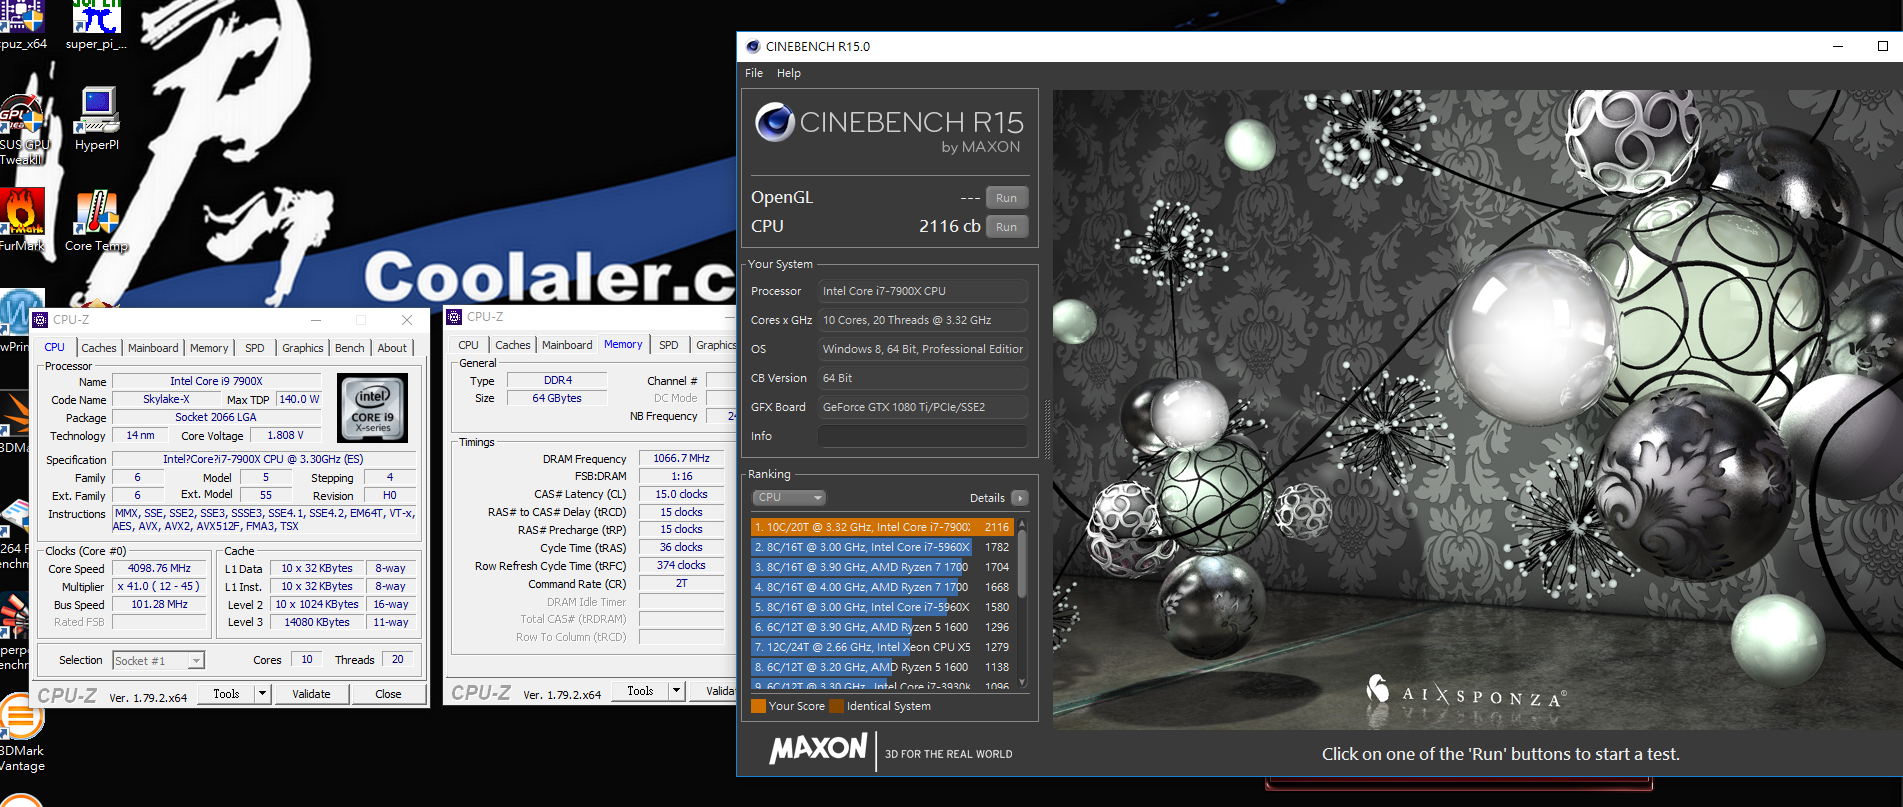
Task: Open the FurMark desktop icon
Action: (x=22, y=219)
